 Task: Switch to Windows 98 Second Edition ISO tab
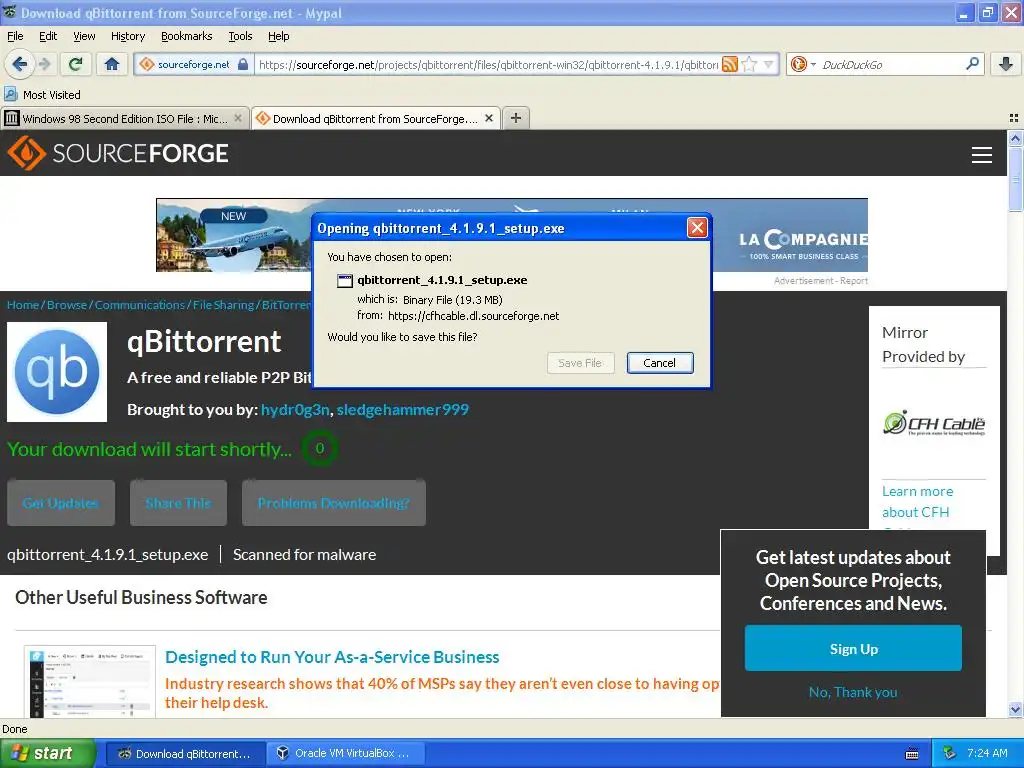124,118
